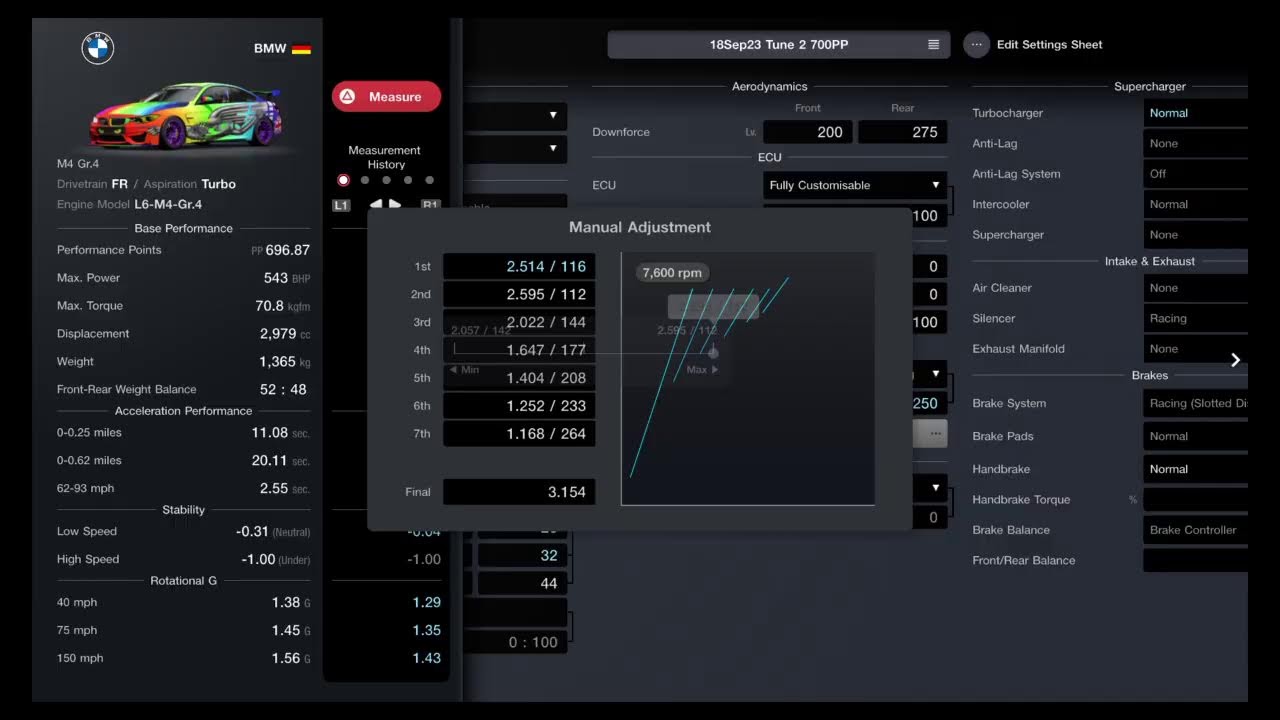Click the Max. Torque 70.8 kgfm value
Image resolution: width=1280 pixels, height=720 pixels.
pos(283,306)
